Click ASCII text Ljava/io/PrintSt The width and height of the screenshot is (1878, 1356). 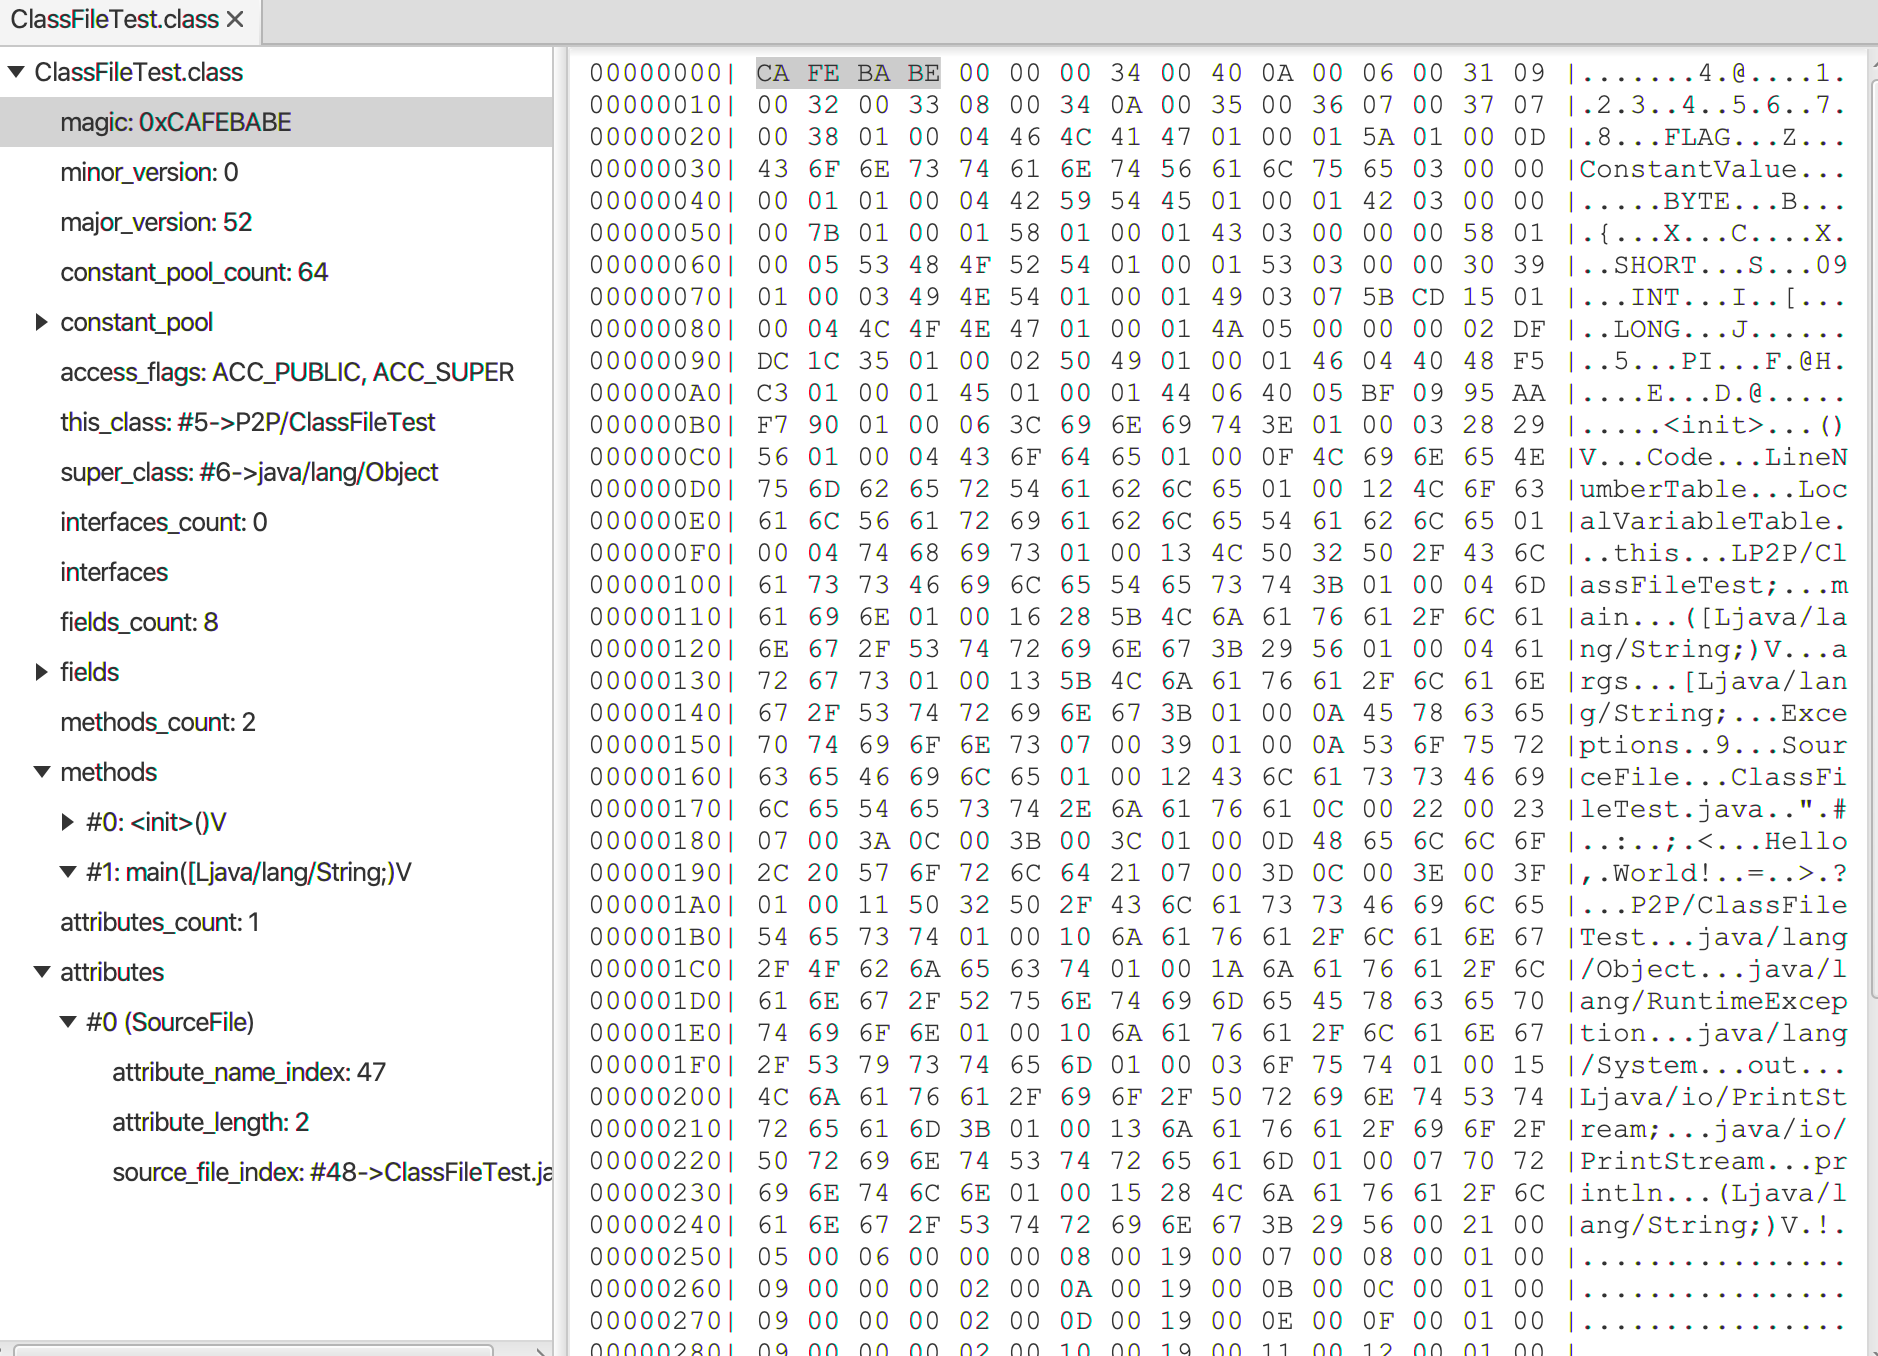tap(1713, 1097)
